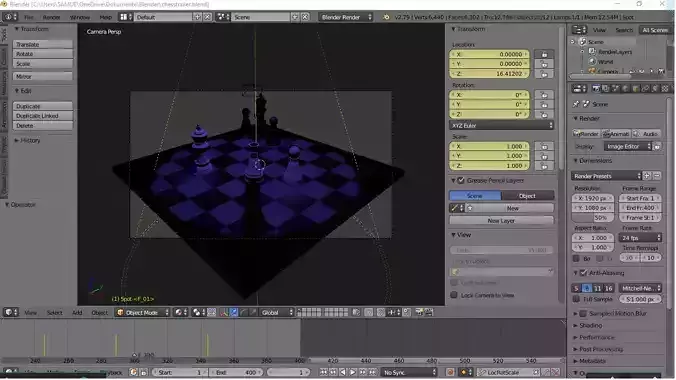This screenshot has width=676, height=380.
Task: Expand the Performance render panel
Action: [576, 337]
